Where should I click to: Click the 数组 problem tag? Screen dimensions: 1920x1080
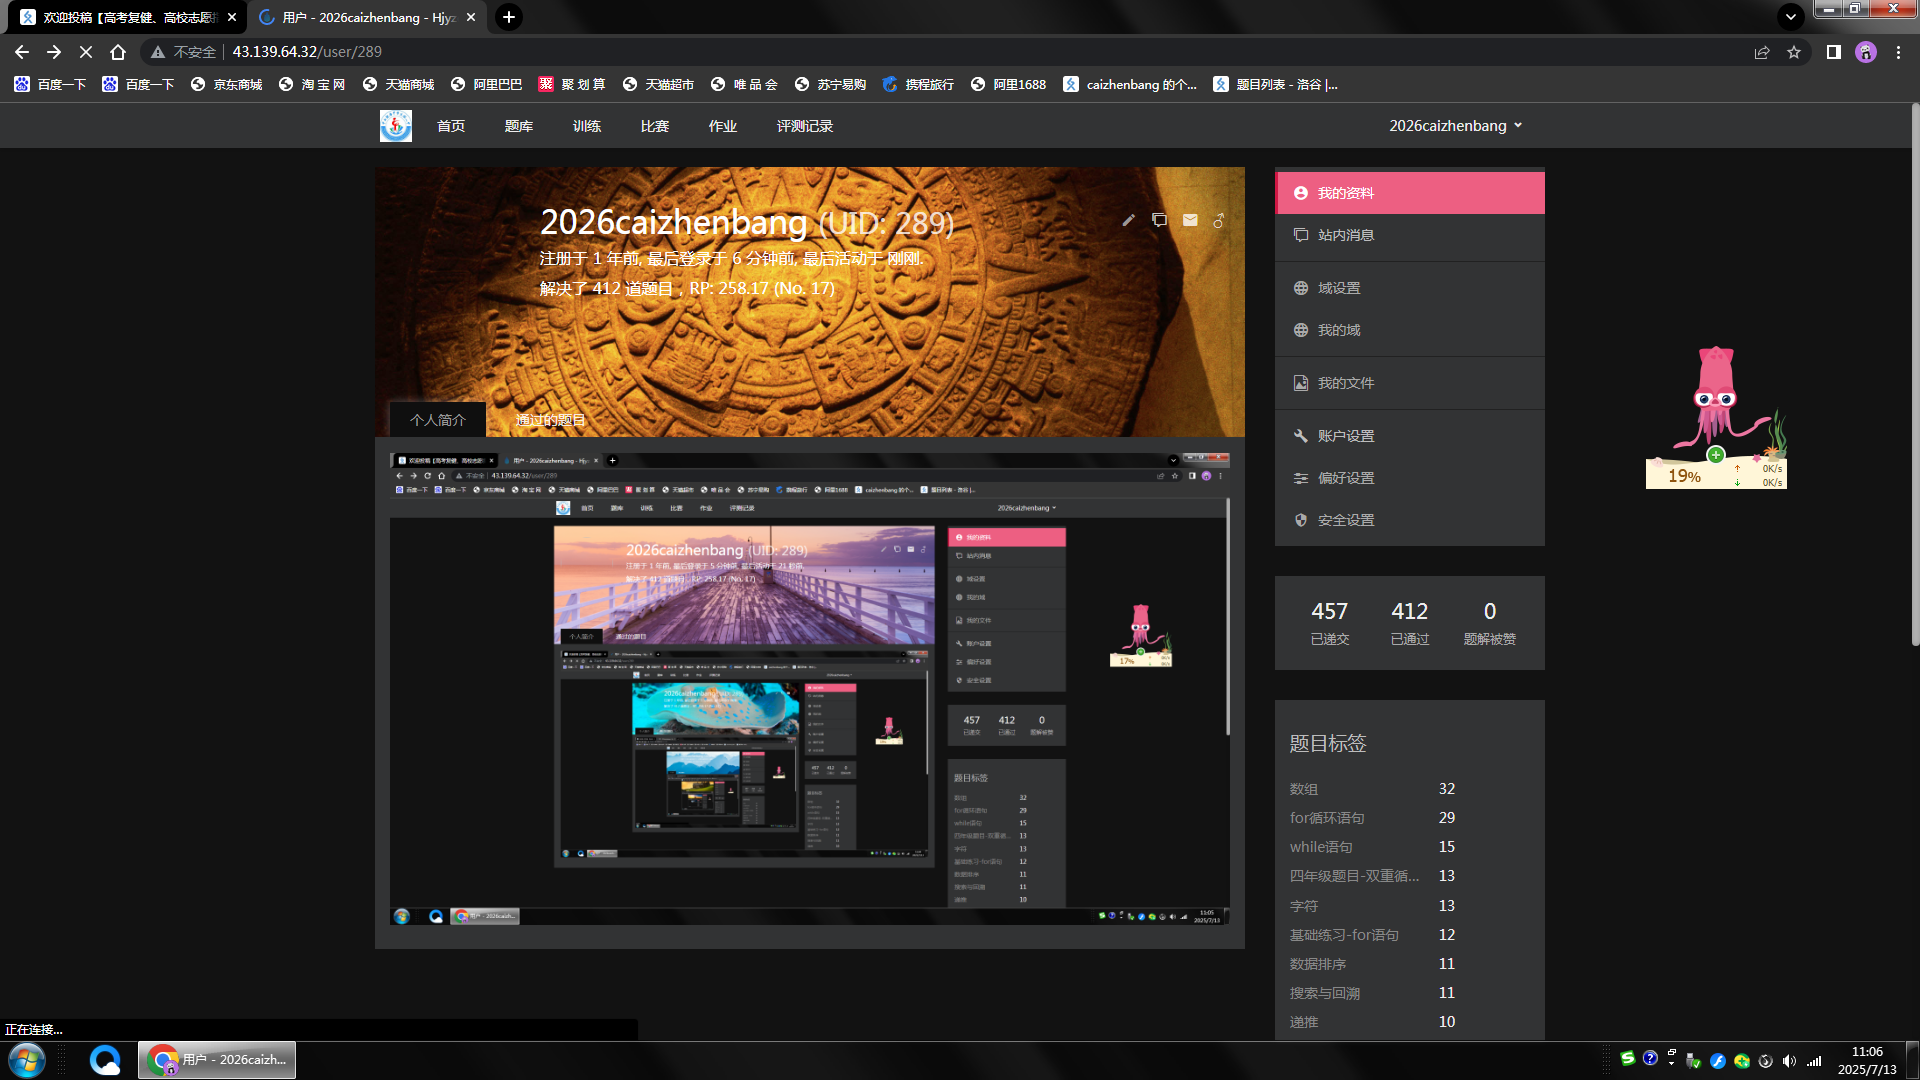click(1304, 789)
